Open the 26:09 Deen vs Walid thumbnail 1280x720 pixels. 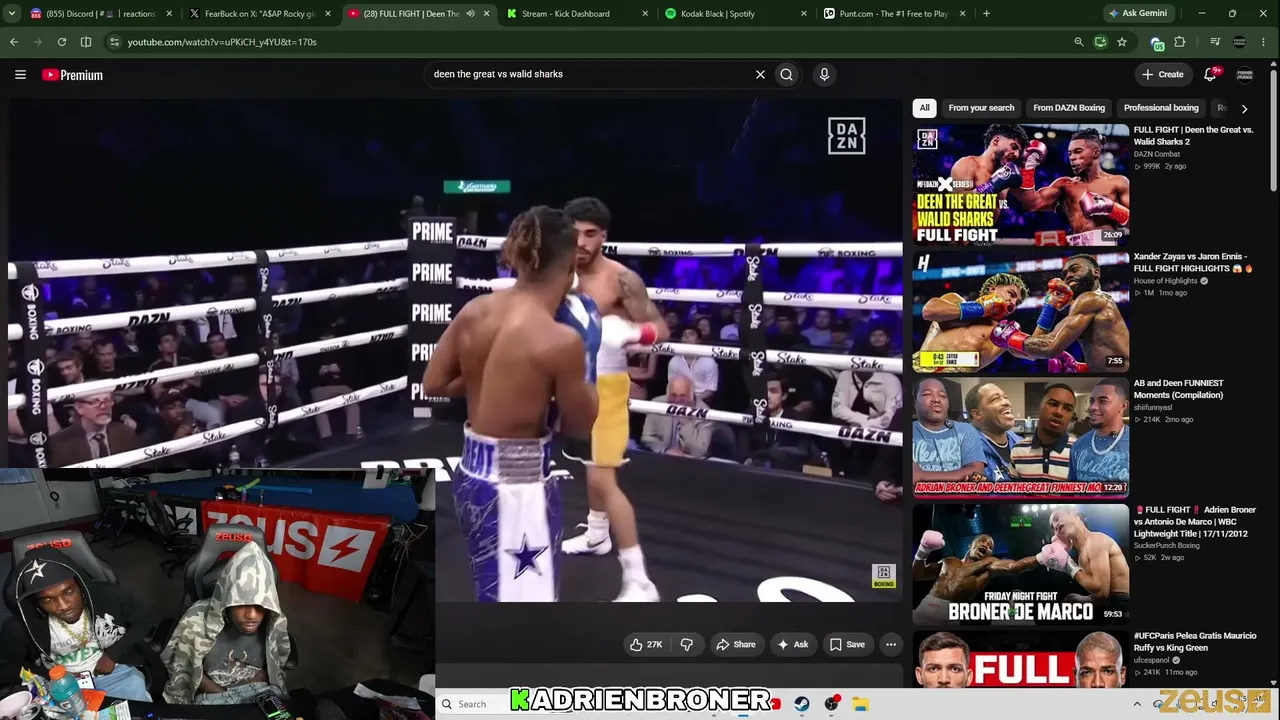coord(1020,184)
